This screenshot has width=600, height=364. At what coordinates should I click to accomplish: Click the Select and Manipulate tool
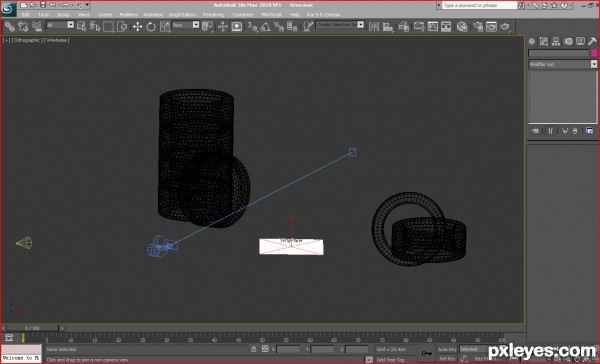[x=223, y=26]
